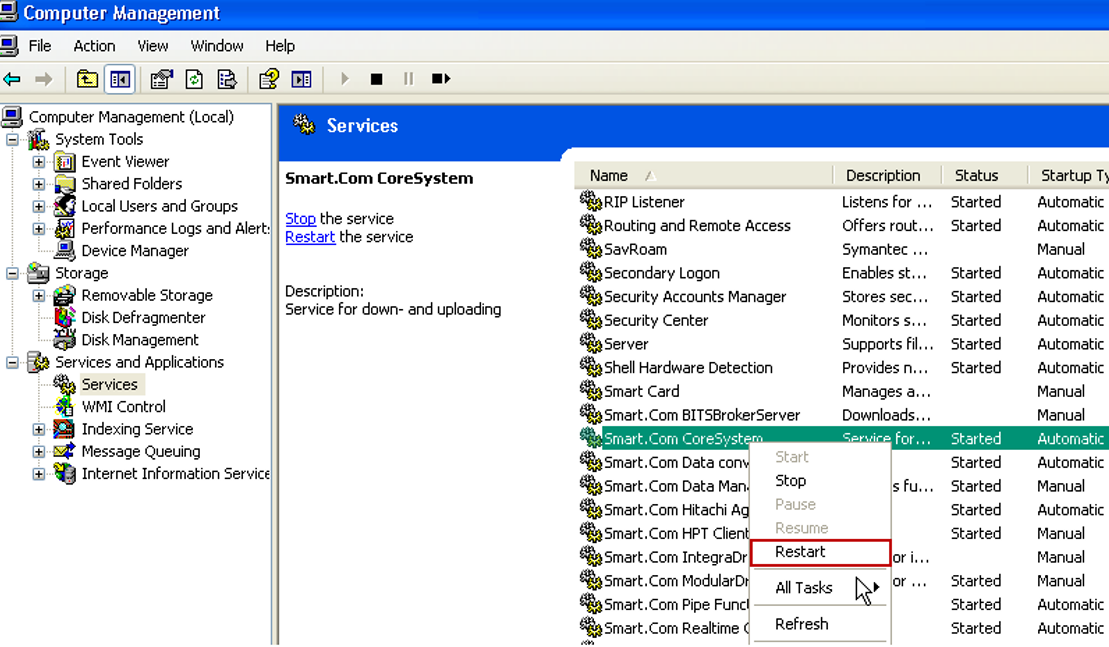Select the Smart.Com BITSBrokerServer service

click(x=702, y=415)
